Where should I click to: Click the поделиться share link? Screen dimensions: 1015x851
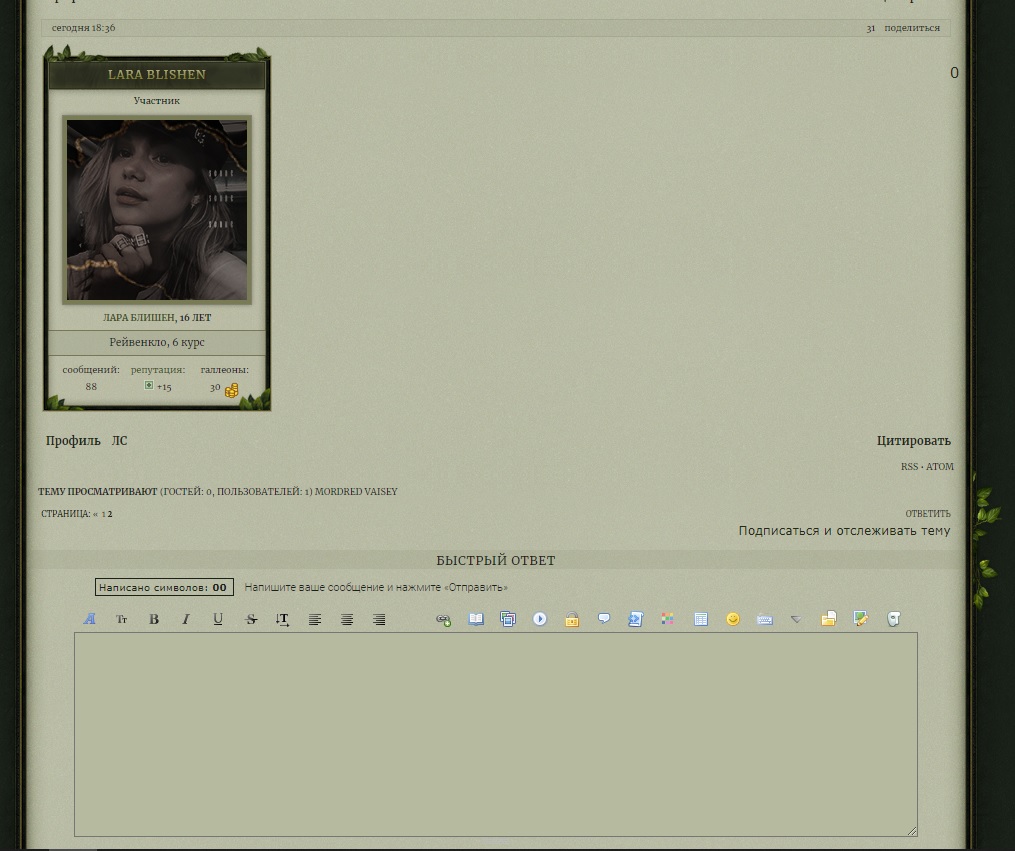coord(911,28)
